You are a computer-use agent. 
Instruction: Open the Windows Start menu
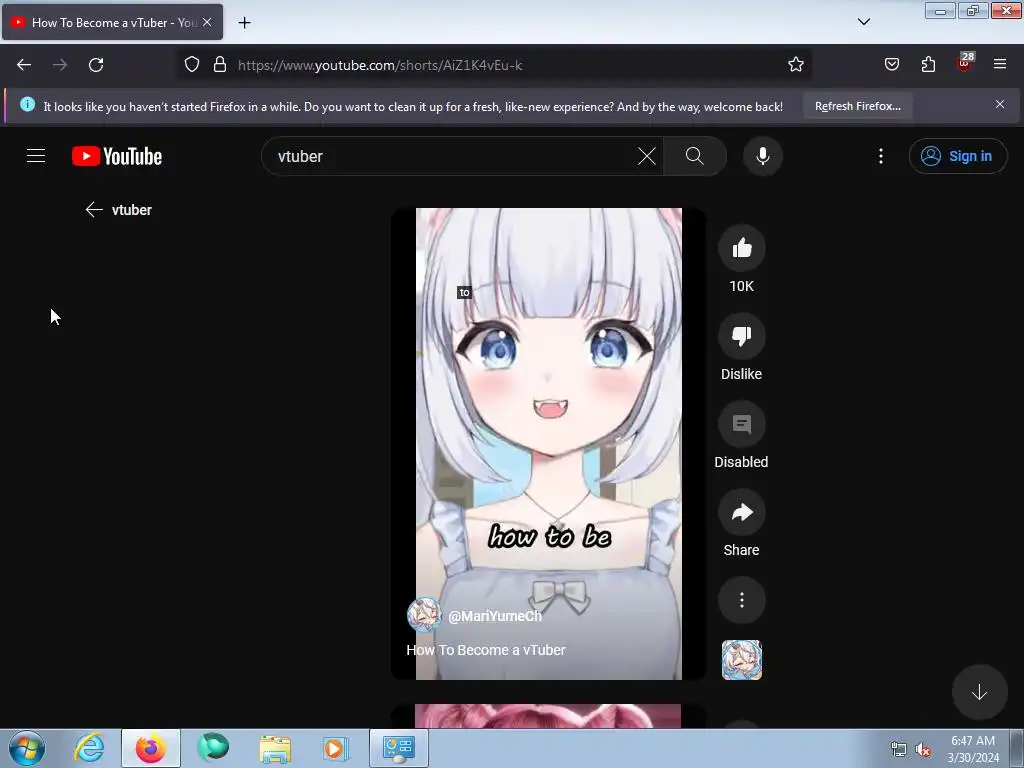(27, 748)
